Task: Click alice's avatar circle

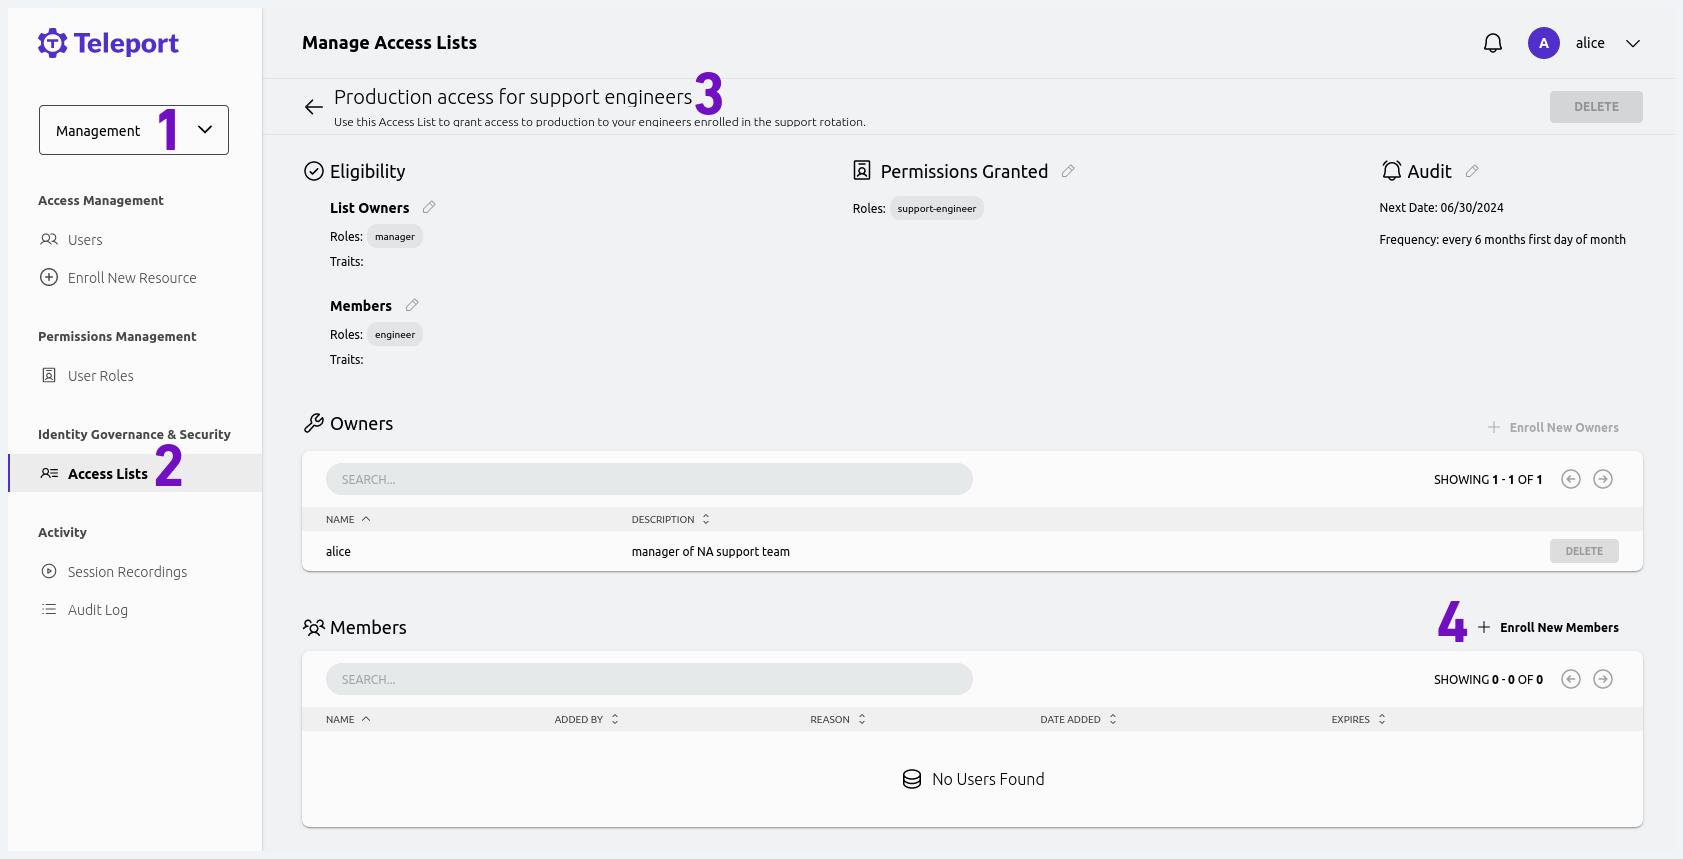Action: pyautogui.click(x=1544, y=43)
